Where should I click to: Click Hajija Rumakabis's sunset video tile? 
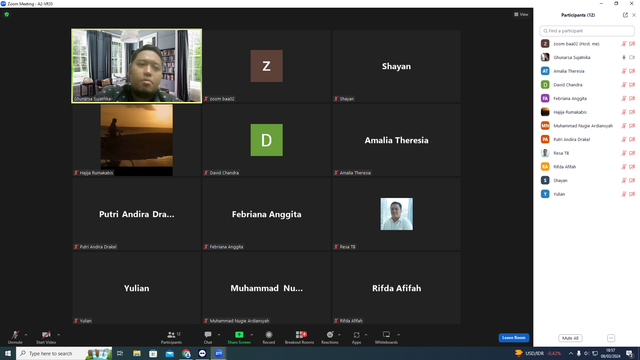tap(136, 140)
